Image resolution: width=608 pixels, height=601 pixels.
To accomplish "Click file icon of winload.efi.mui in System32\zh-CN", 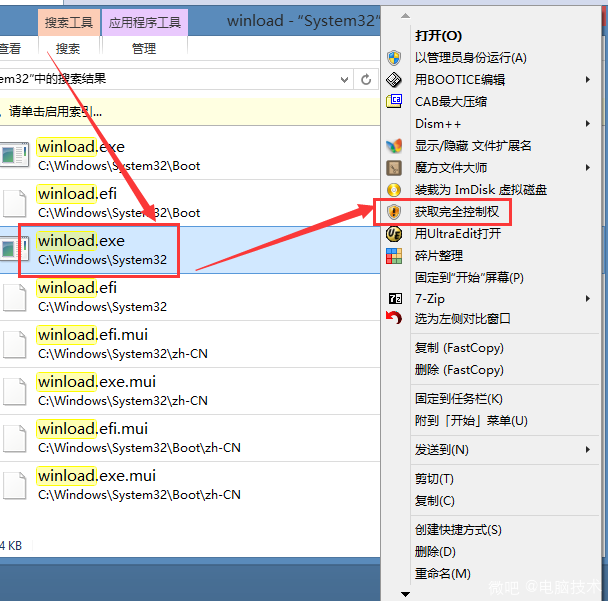I will tap(15, 344).
